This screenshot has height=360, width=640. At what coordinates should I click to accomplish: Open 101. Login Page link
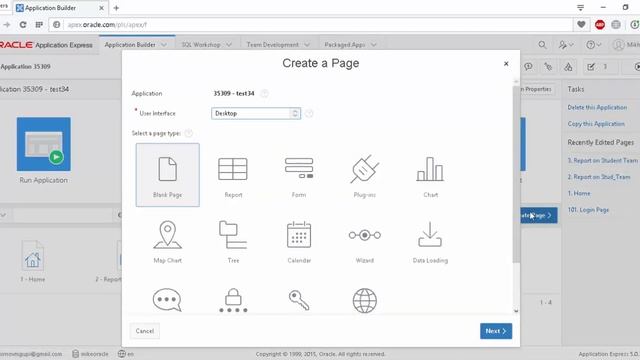tap(588, 210)
